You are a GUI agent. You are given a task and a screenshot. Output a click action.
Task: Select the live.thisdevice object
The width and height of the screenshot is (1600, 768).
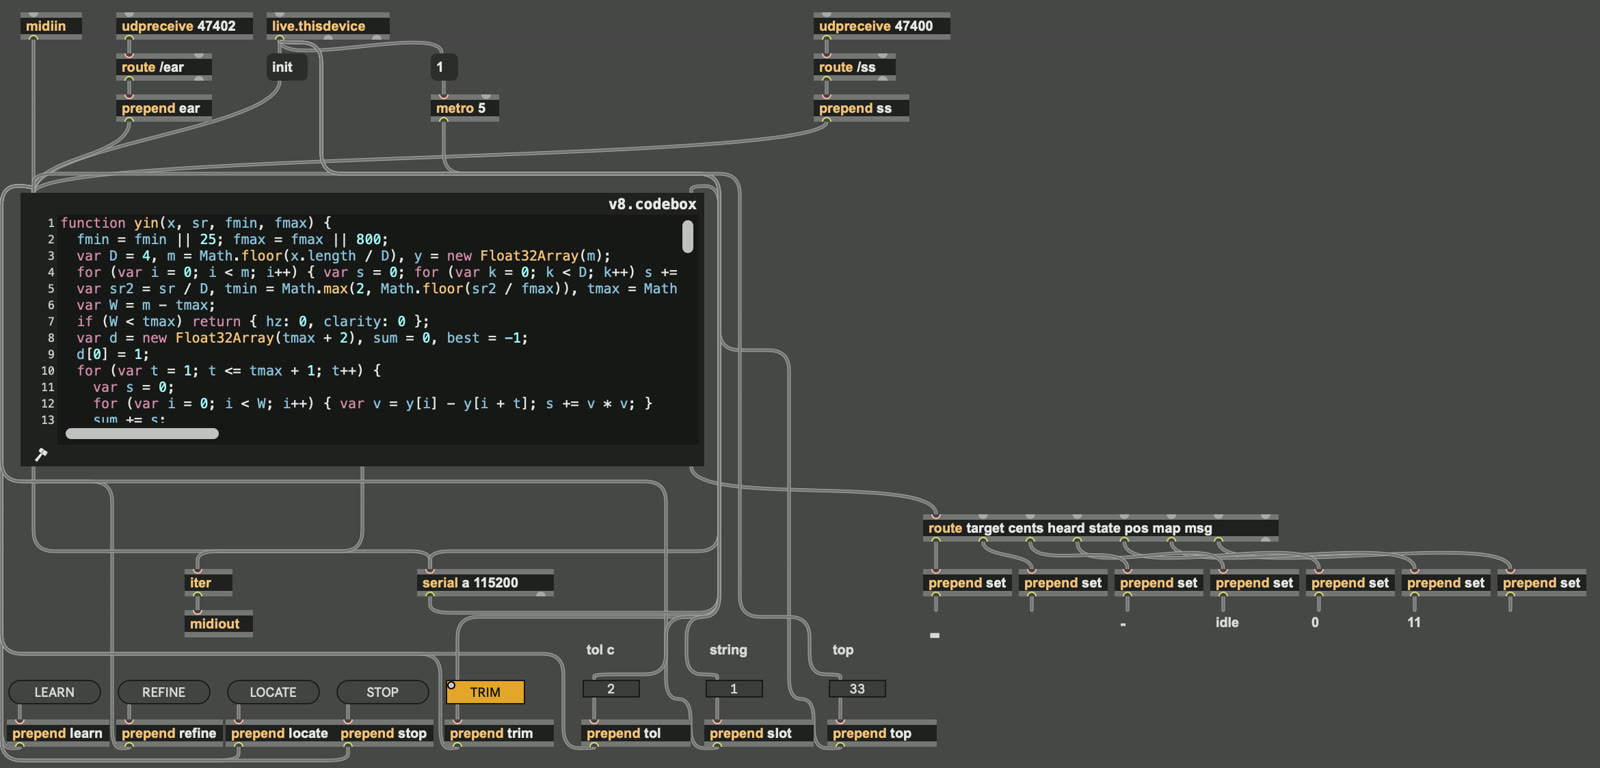(x=328, y=26)
